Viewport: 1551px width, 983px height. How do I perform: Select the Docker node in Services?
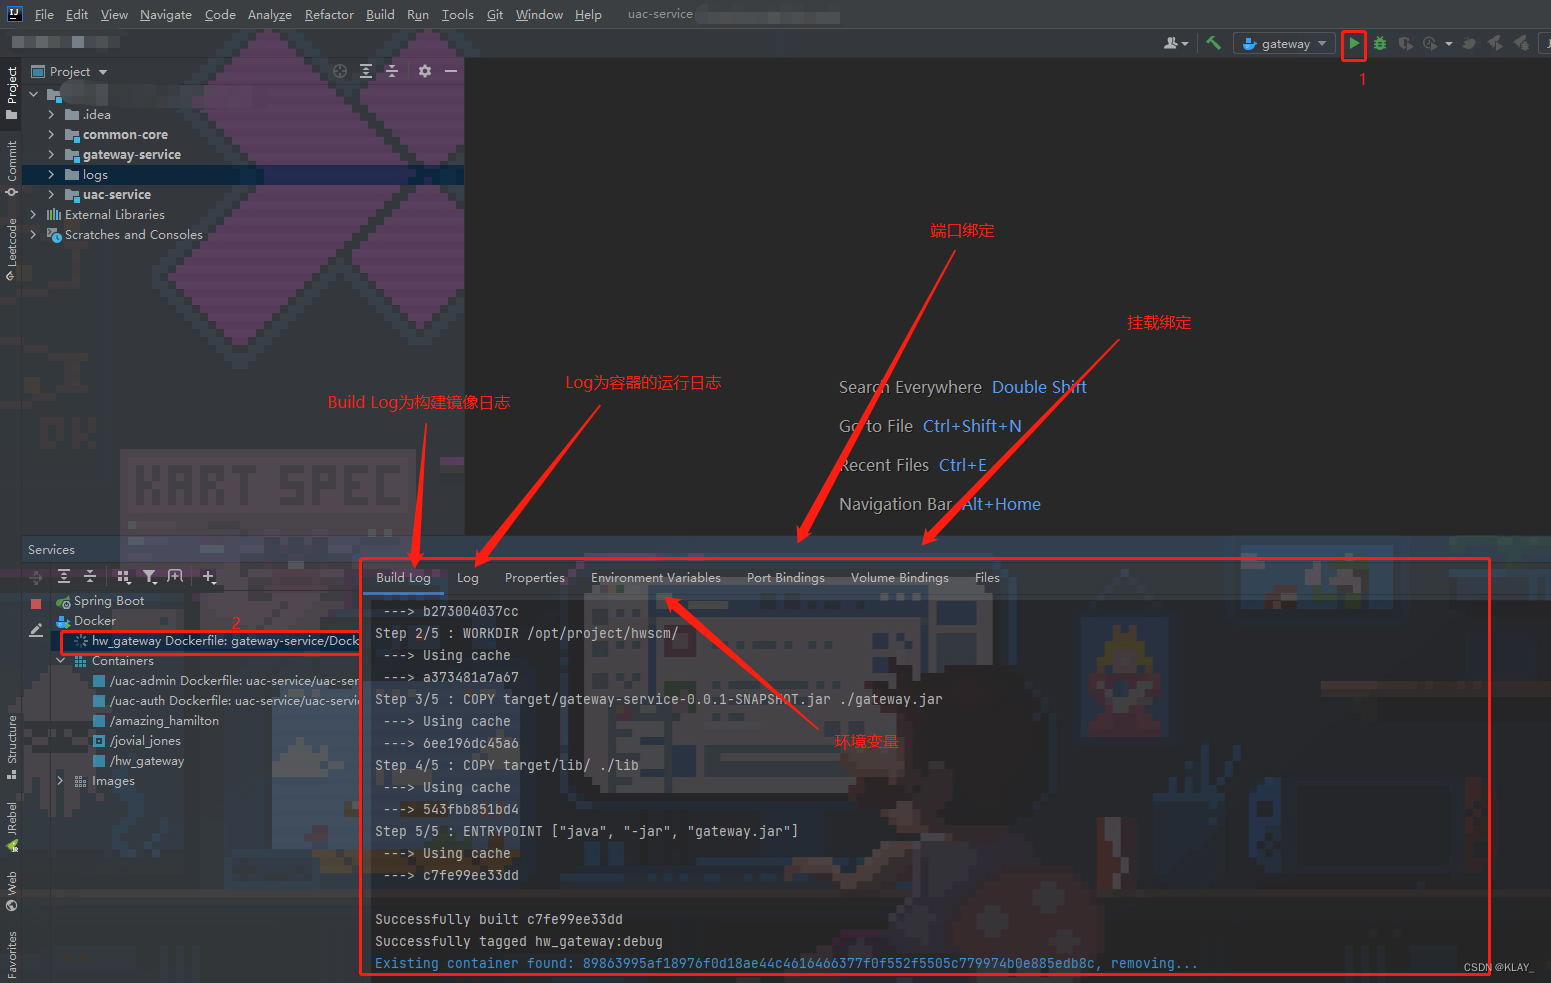(95, 620)
